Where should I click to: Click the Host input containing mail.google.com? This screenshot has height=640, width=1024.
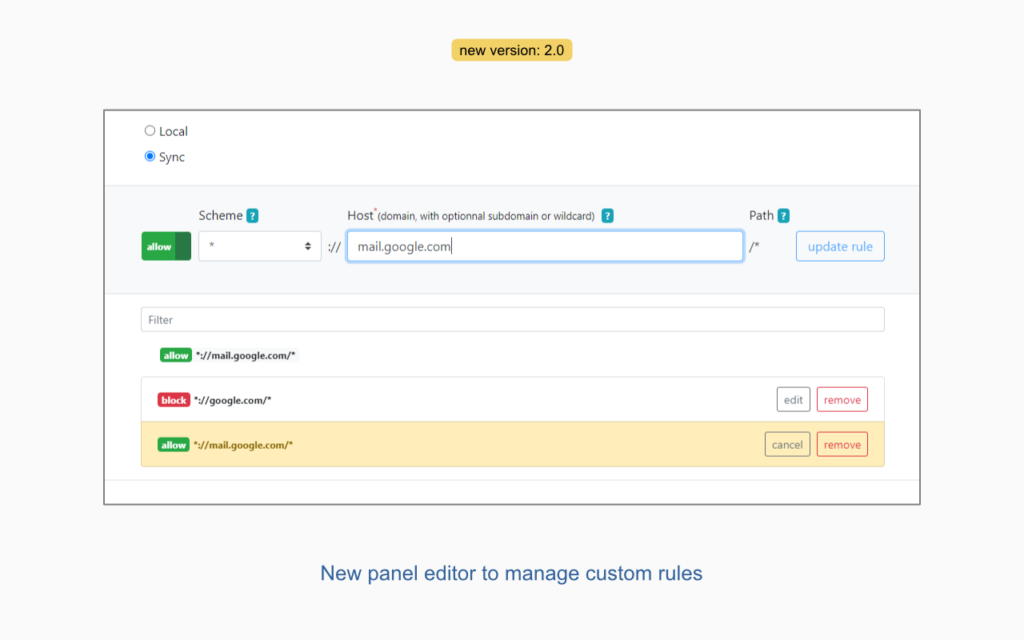(544, 247)
